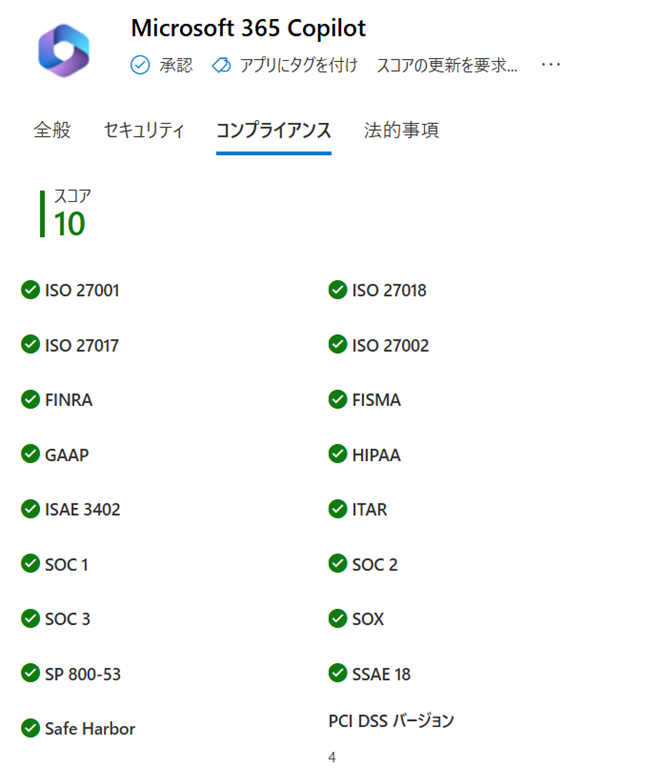Go to the 法的事項 tab
Image resolution: width=664 pixels, height=768 pixels.
click(x=401, y=130)
